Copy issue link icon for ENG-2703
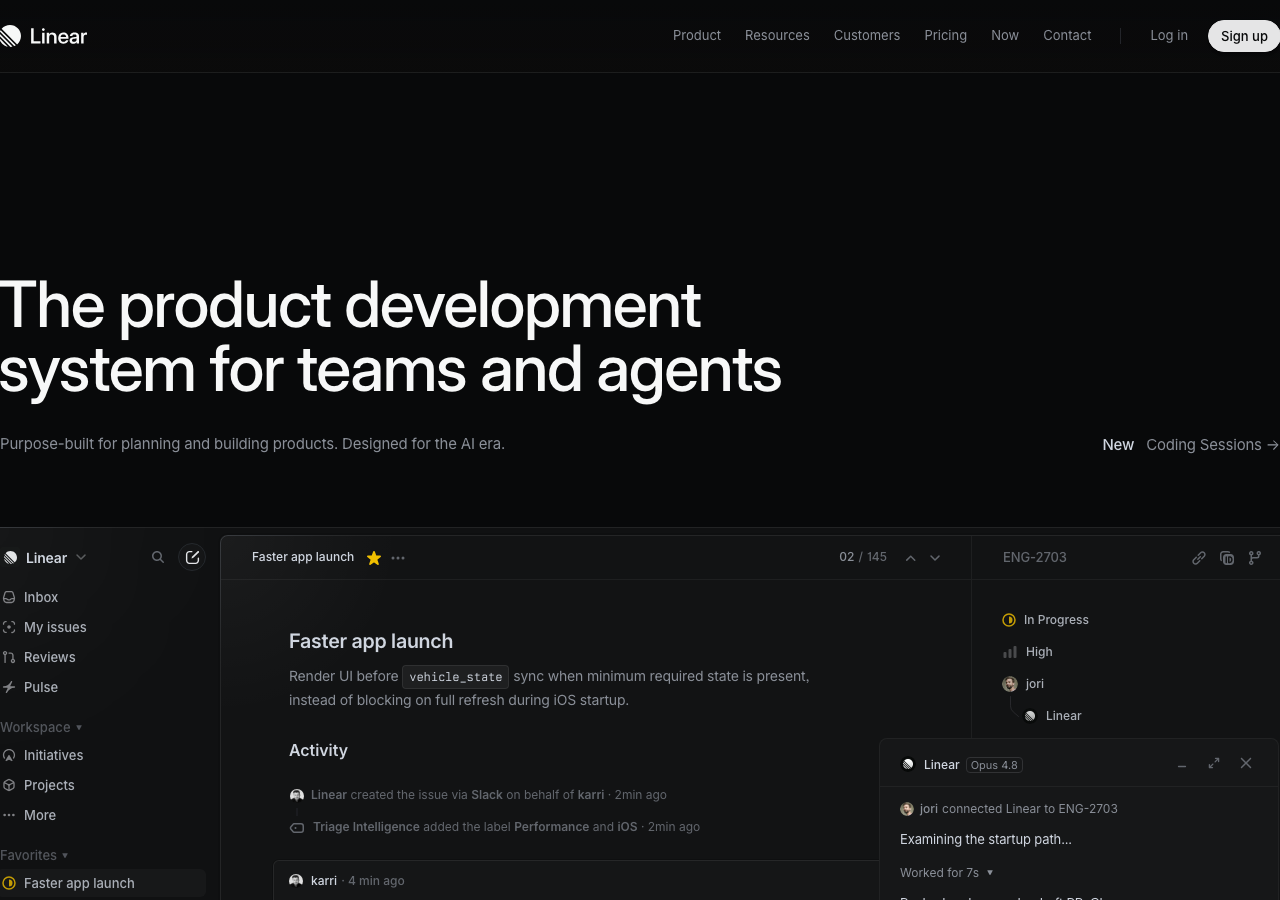The image size is (1280, 900). coord(1199,558)
